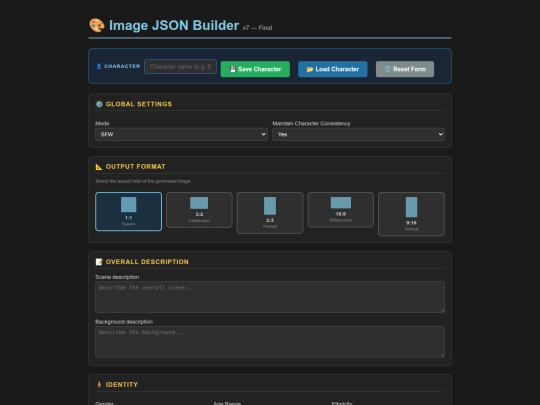
Task: Click the GLOBAL SETTINGS section heading
Action: (x=139, y=104)
